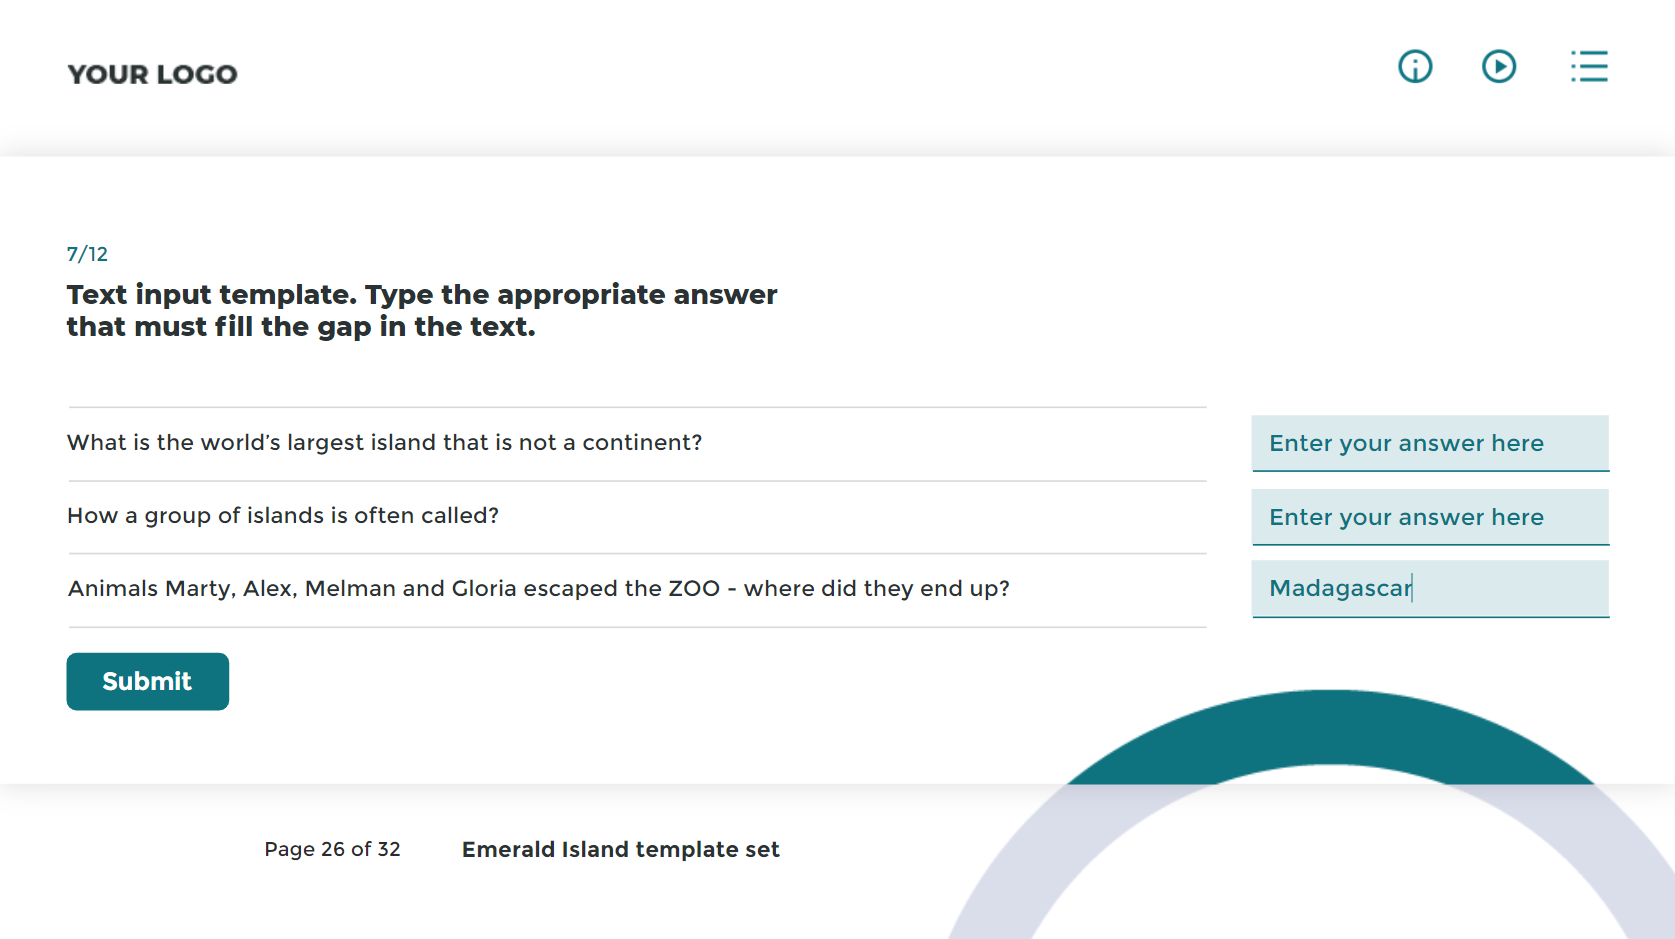The width and height of the screenshot is (1675, 939).
Task: Open the info icon in the header
Action: tap(1415, 67)
